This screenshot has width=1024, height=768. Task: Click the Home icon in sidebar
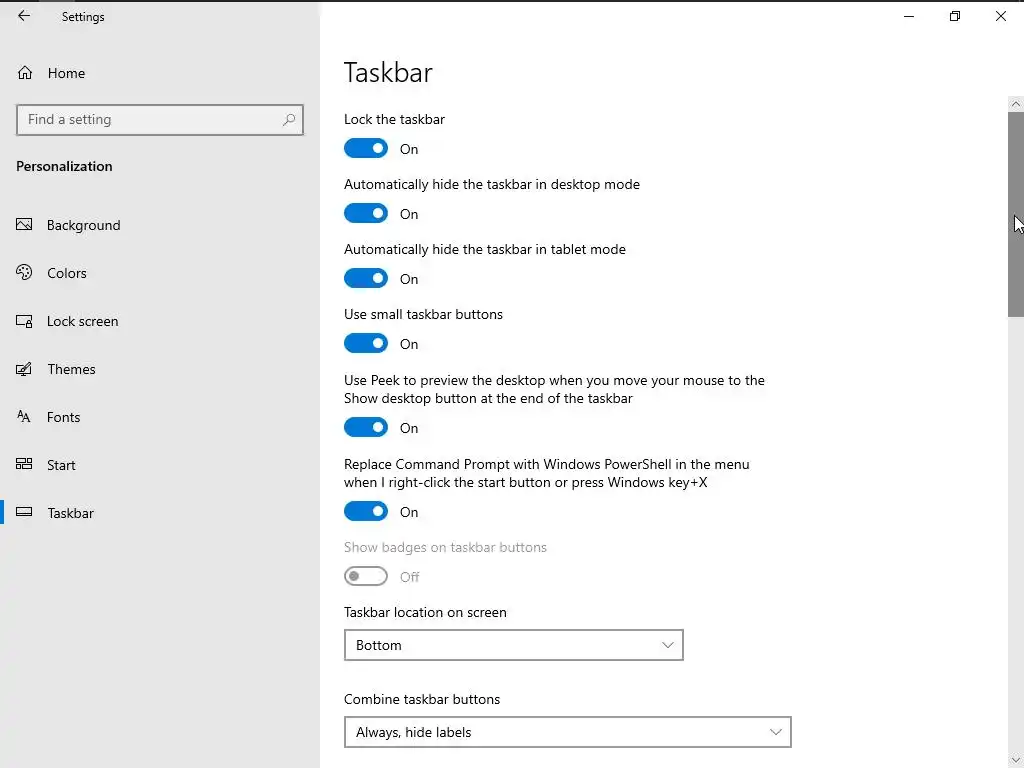point(25,73)
